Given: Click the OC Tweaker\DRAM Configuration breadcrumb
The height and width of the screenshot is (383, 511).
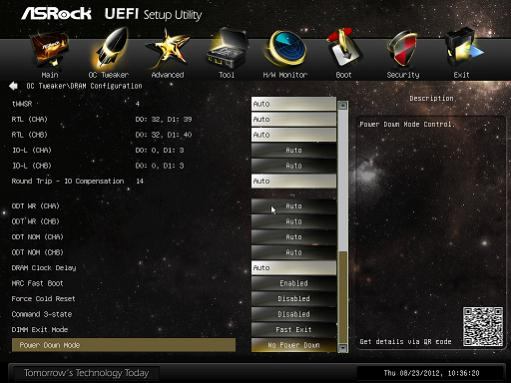Looking at the screenshot, I should pos(84,86).
